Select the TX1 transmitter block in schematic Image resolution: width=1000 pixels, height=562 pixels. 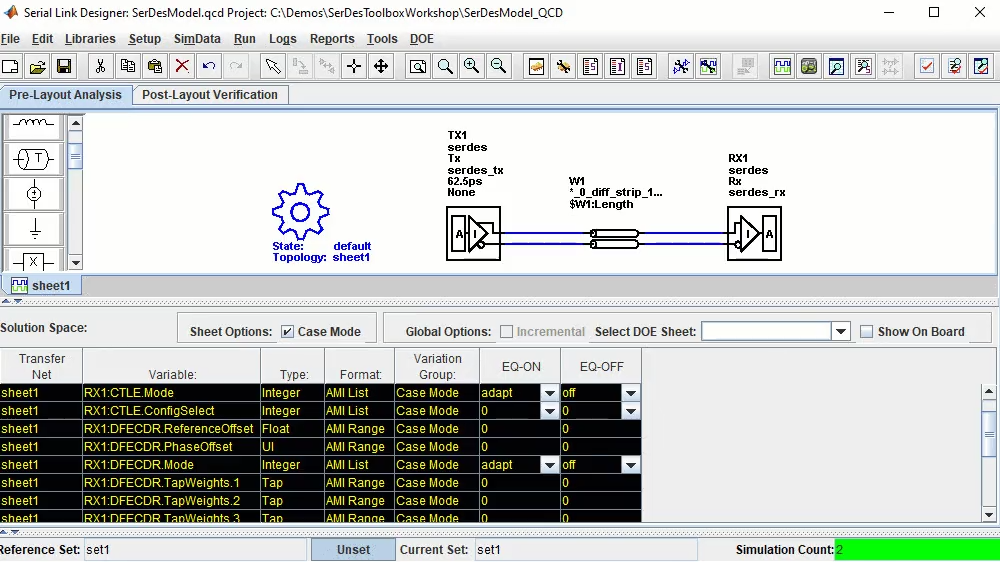(473, 233)
